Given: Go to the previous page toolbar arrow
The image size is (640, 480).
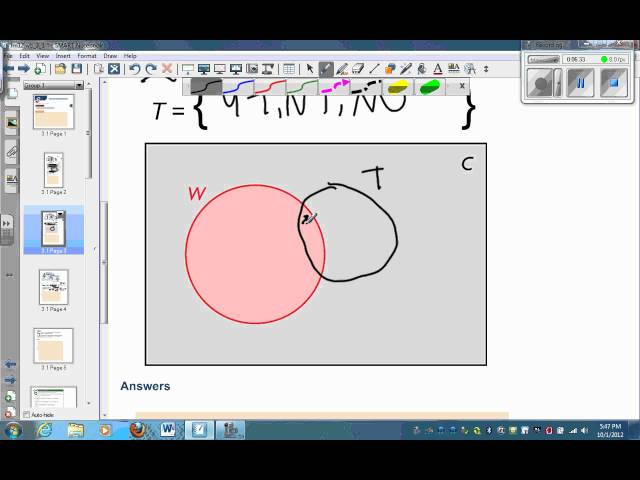Looking at the screenshot, I should coord(9,69).
